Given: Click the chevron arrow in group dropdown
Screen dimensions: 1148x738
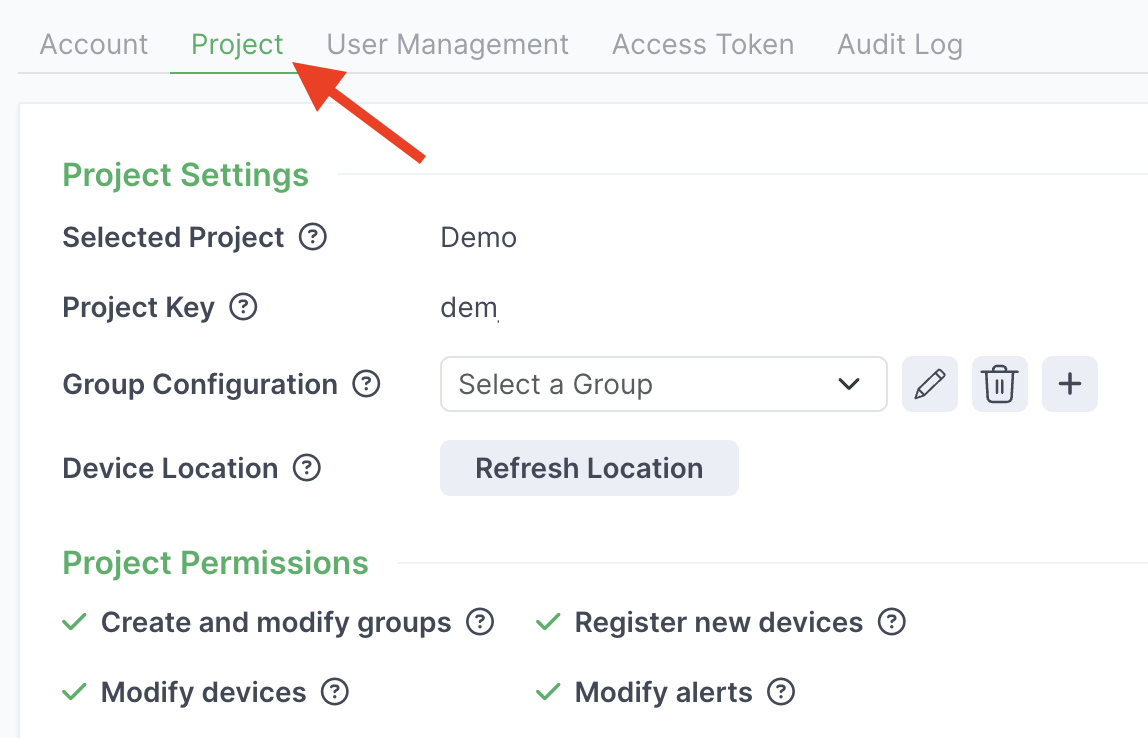Looking at the screenshot, I should point(849,384).
